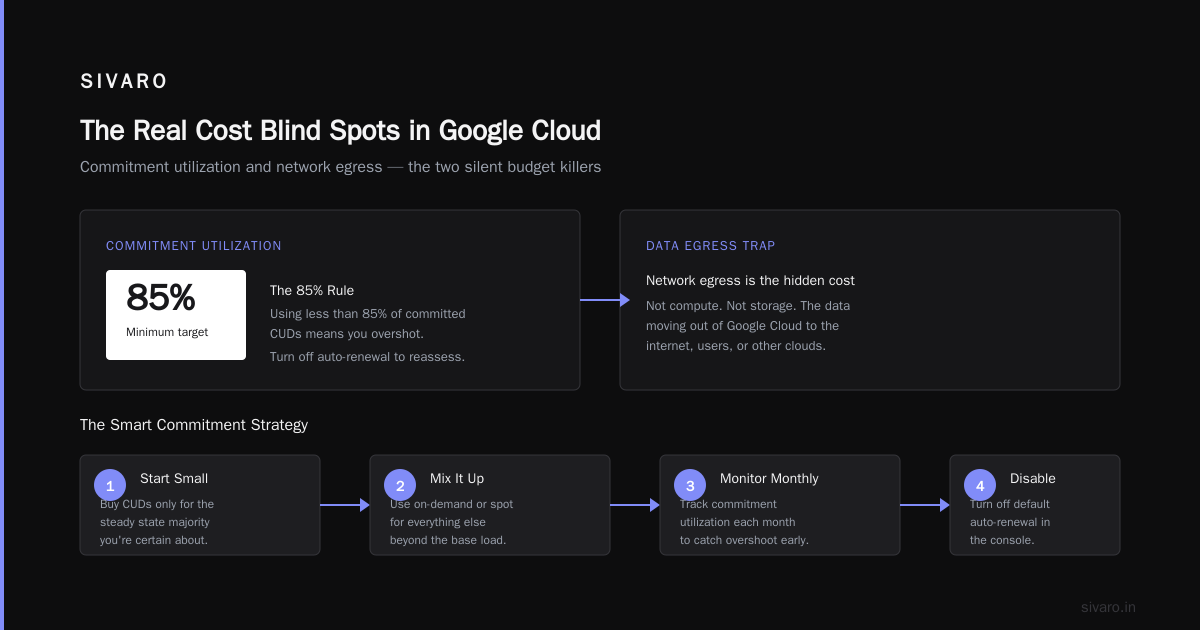1200x630 pixels.
Task: Click the 'Disable' step title
Action: pyautogui.click(x=1033, y=479)
